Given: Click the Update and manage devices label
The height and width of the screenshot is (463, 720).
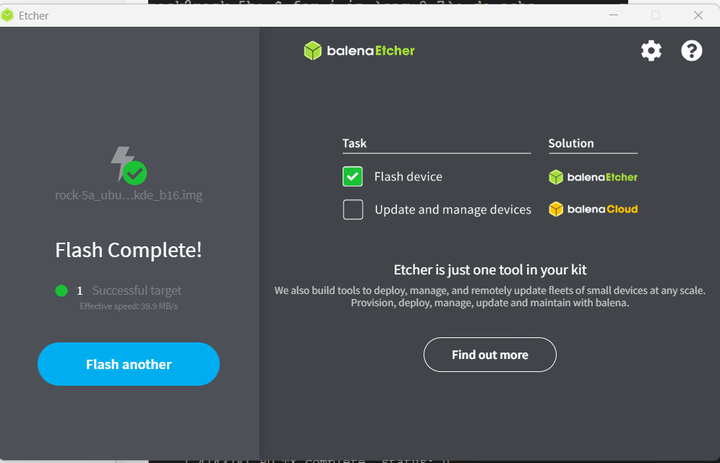Looking at the screenshot, I should [453, 210].
